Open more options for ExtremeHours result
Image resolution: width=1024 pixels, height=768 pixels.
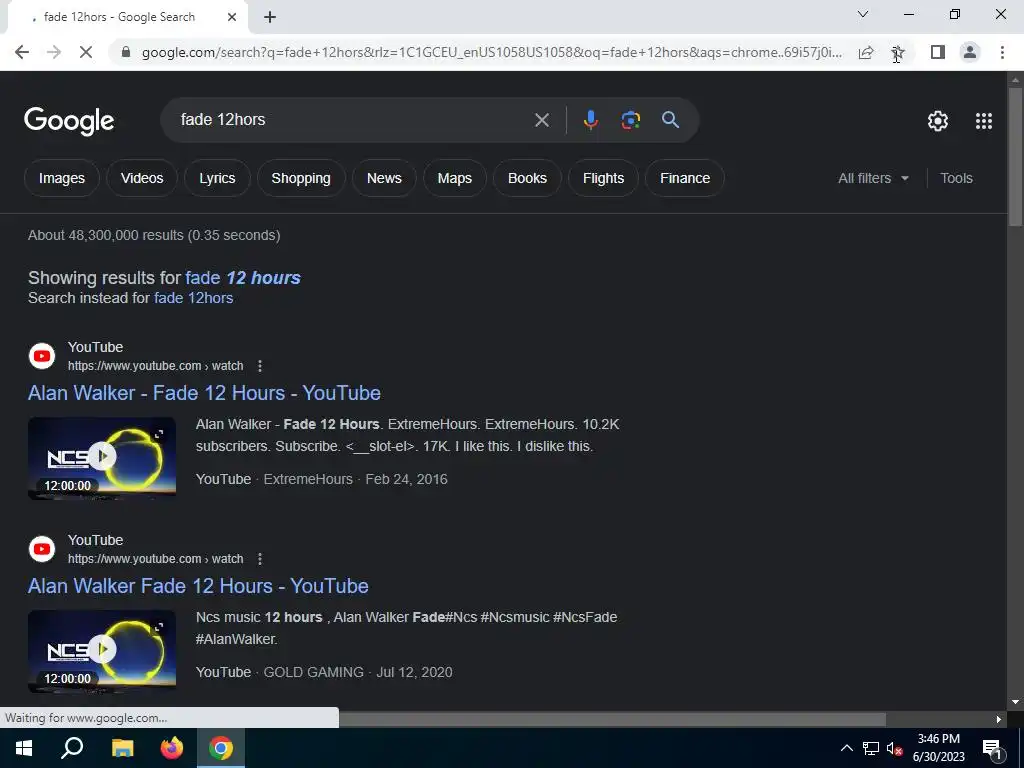coord(260,366)
